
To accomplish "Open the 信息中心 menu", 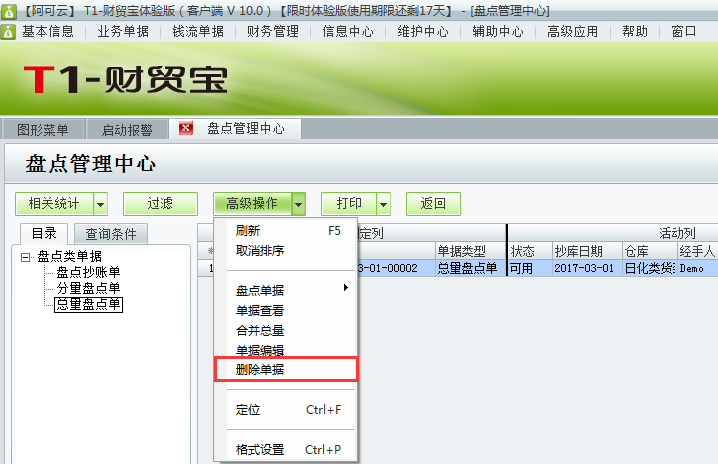I will tap(348, 32).
